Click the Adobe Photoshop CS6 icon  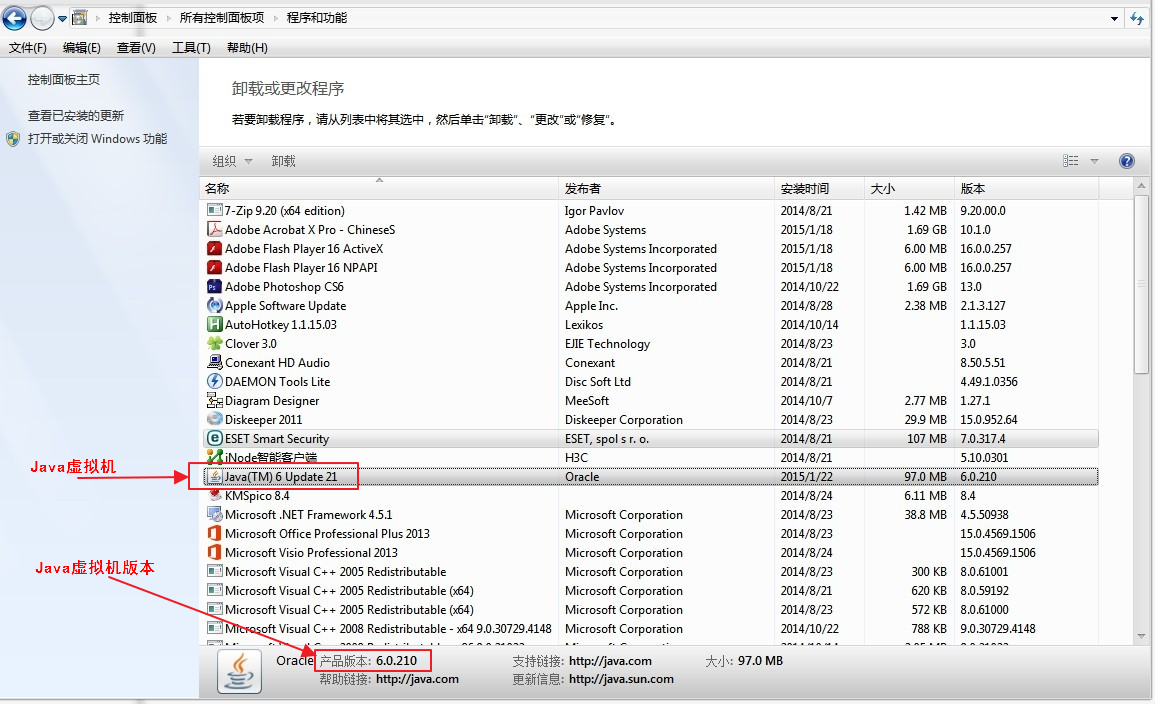point(214,287)
